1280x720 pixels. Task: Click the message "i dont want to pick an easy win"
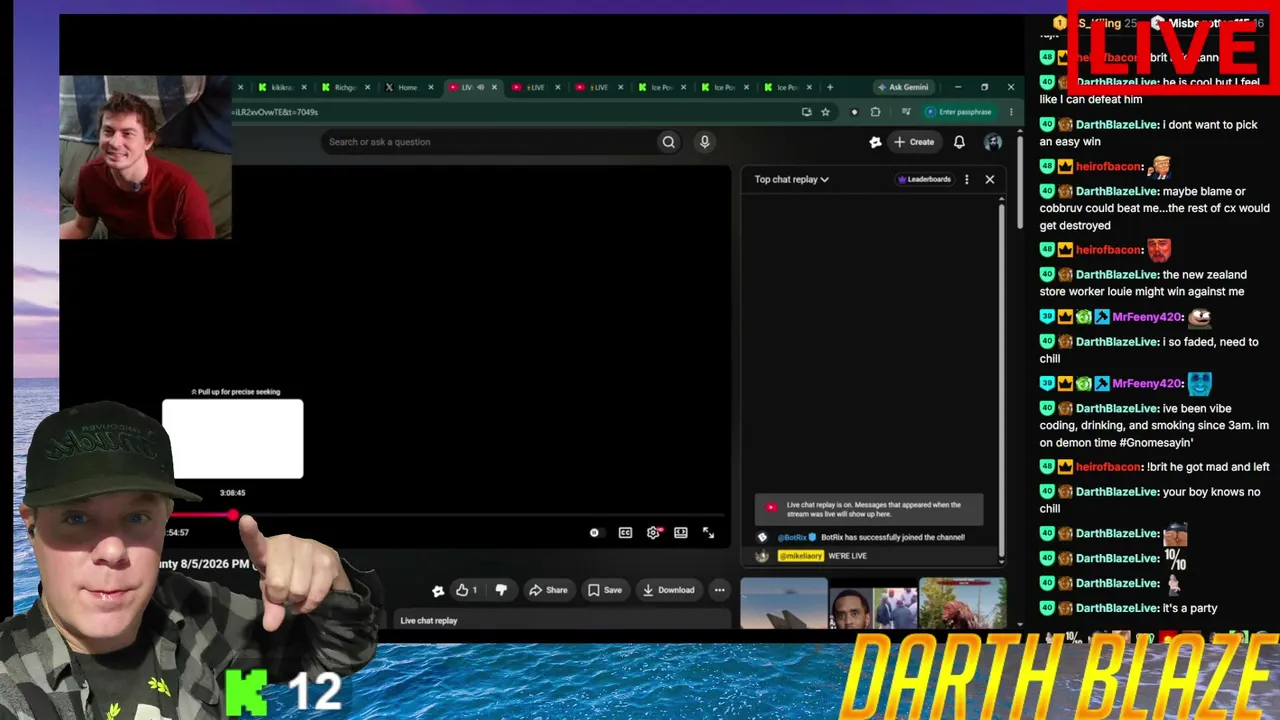(x=1147, y=133)
